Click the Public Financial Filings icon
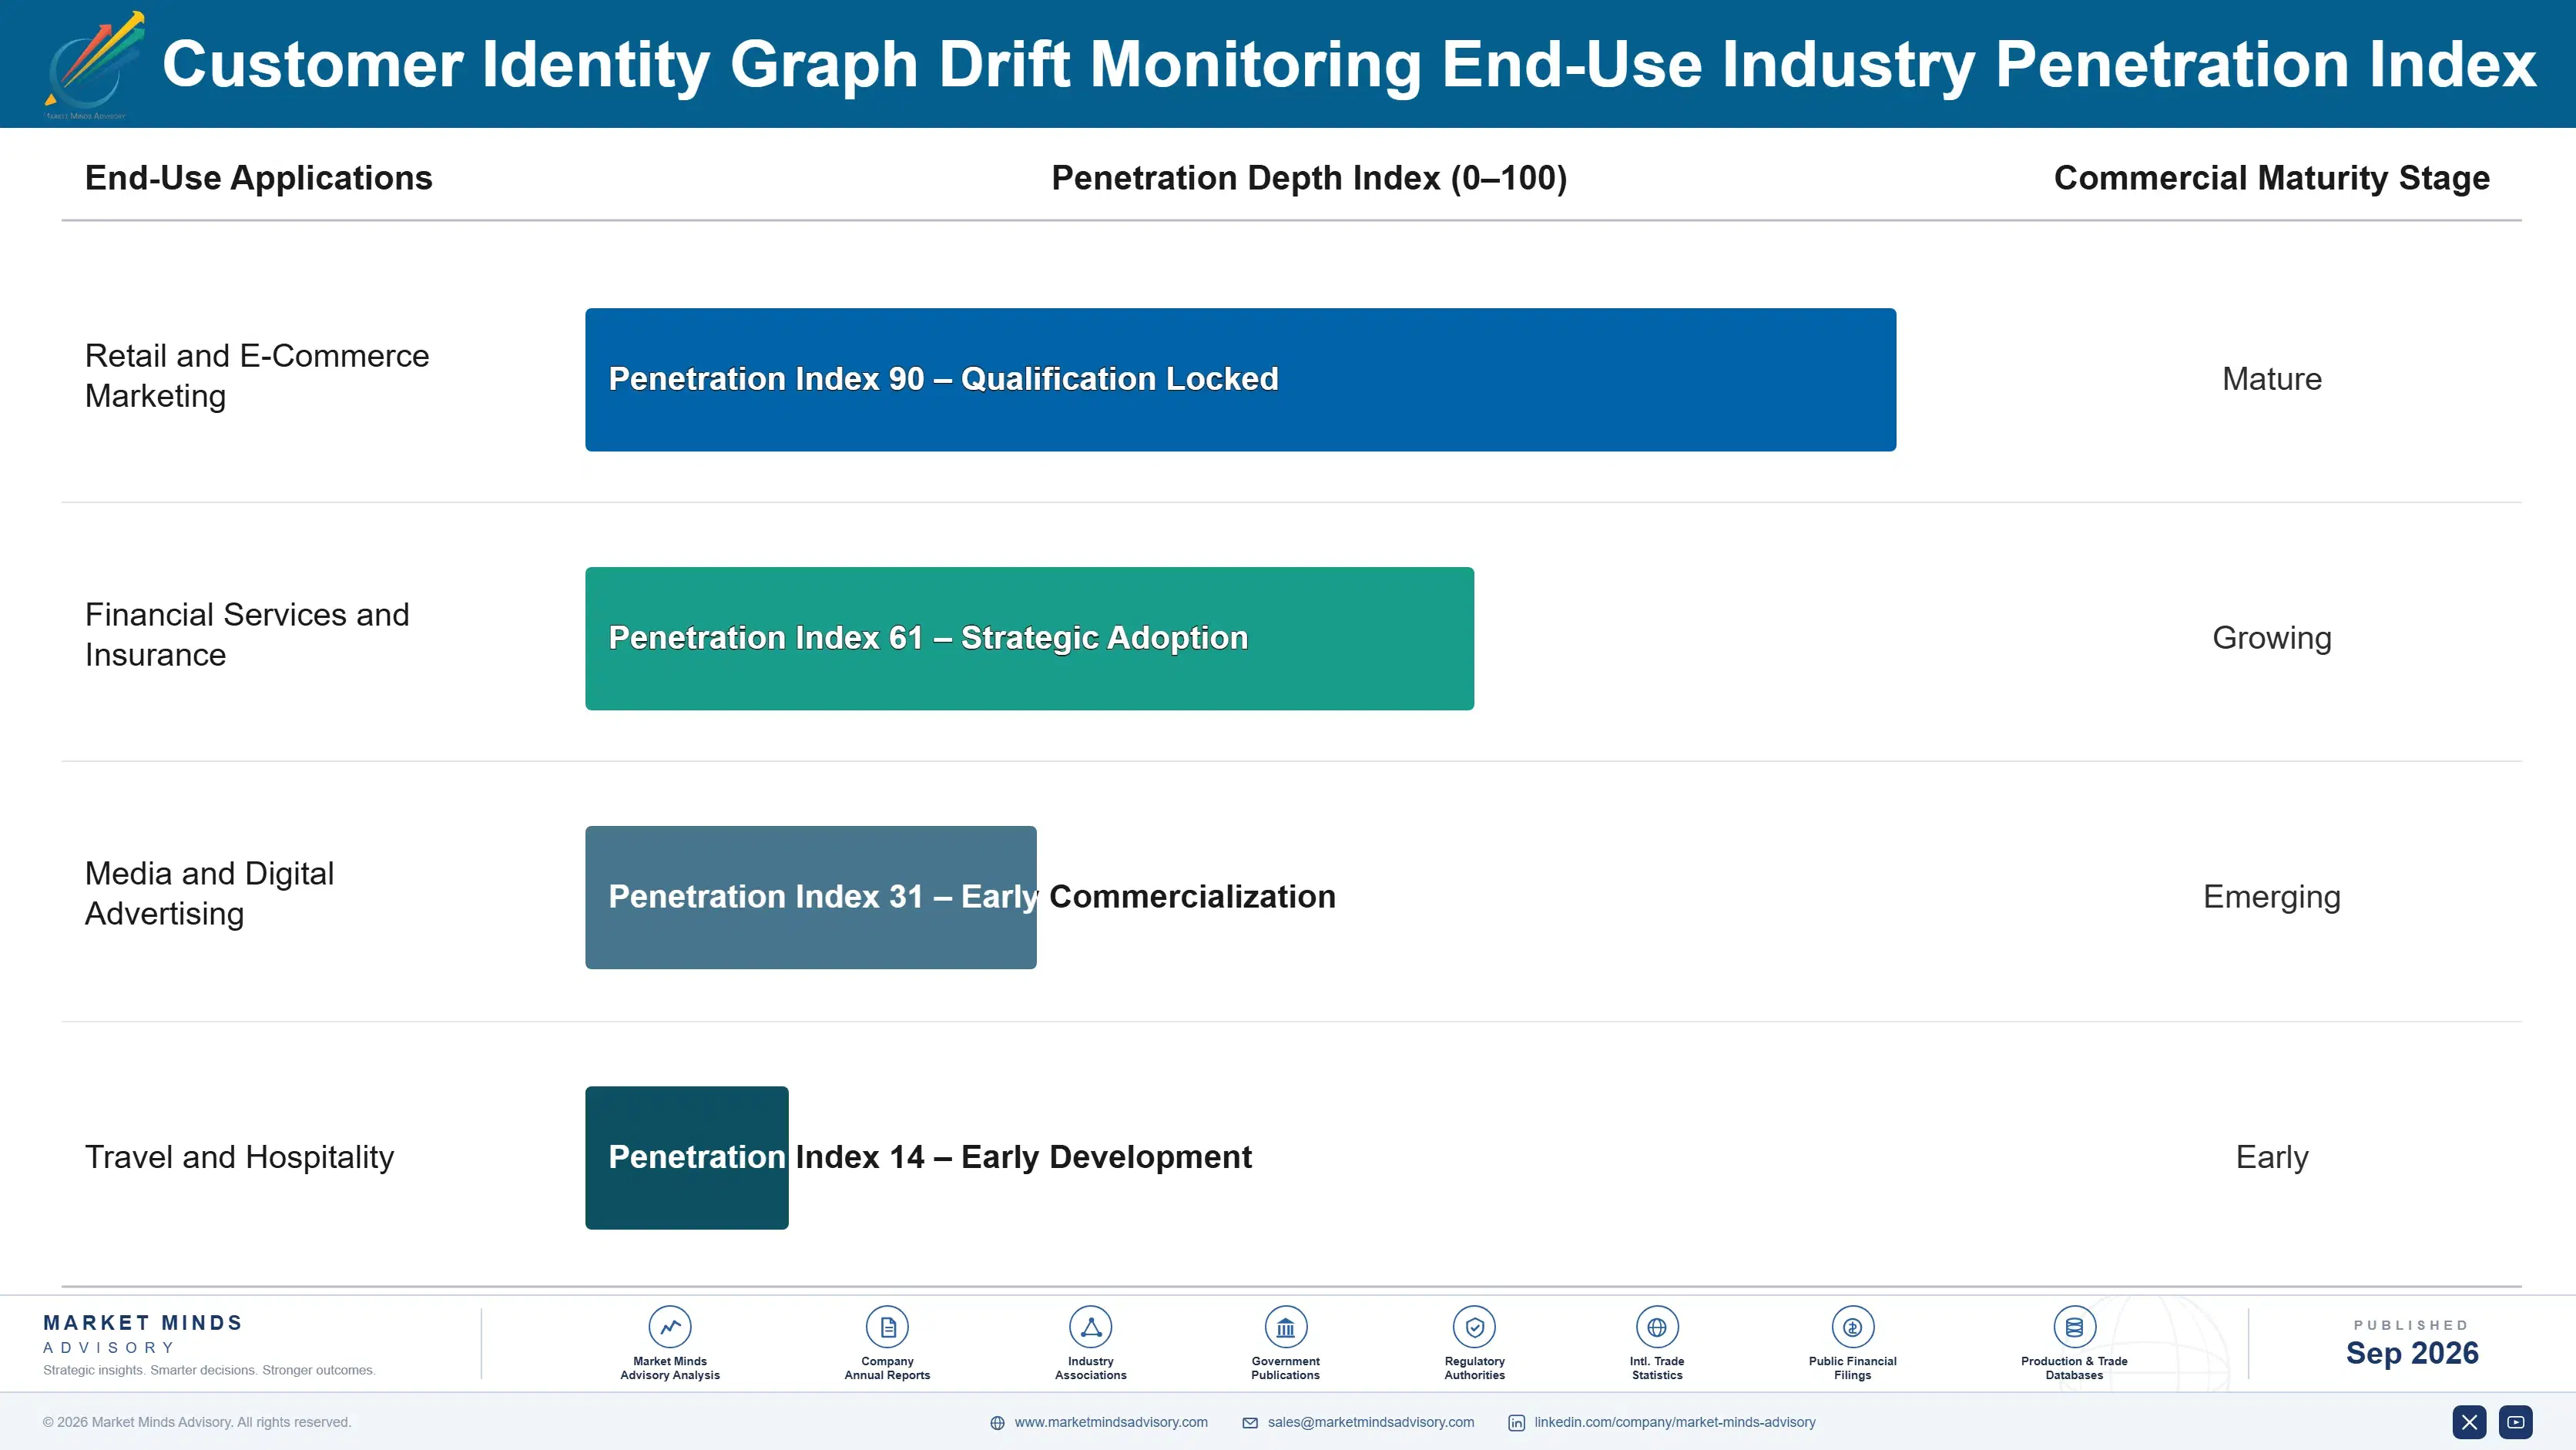Image resolution: width=2576 pixels, height=1450 pixels. [1852, 1327]
